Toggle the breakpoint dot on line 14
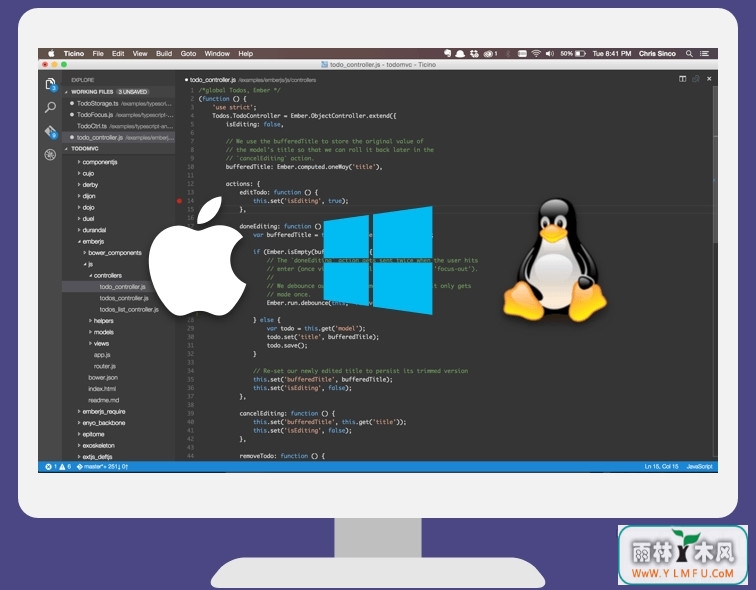The width and height of the screenshot is (756, 590). [179, 201]
